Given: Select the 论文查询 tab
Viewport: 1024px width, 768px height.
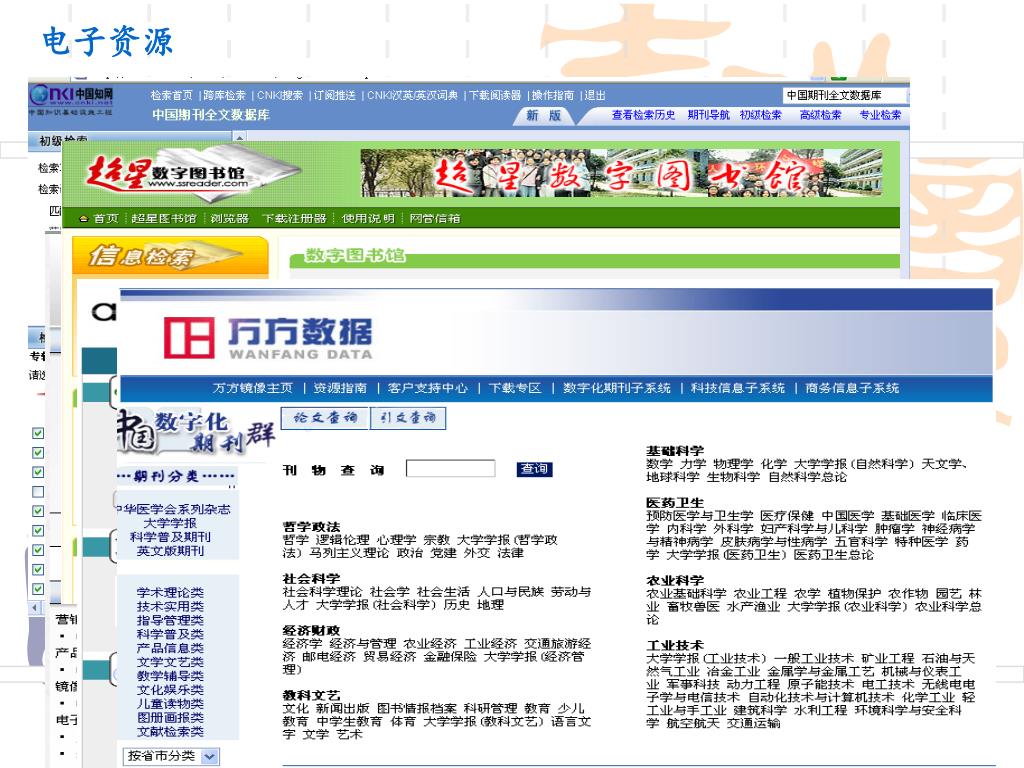Looking at the screenshot, I should point(325,418).
